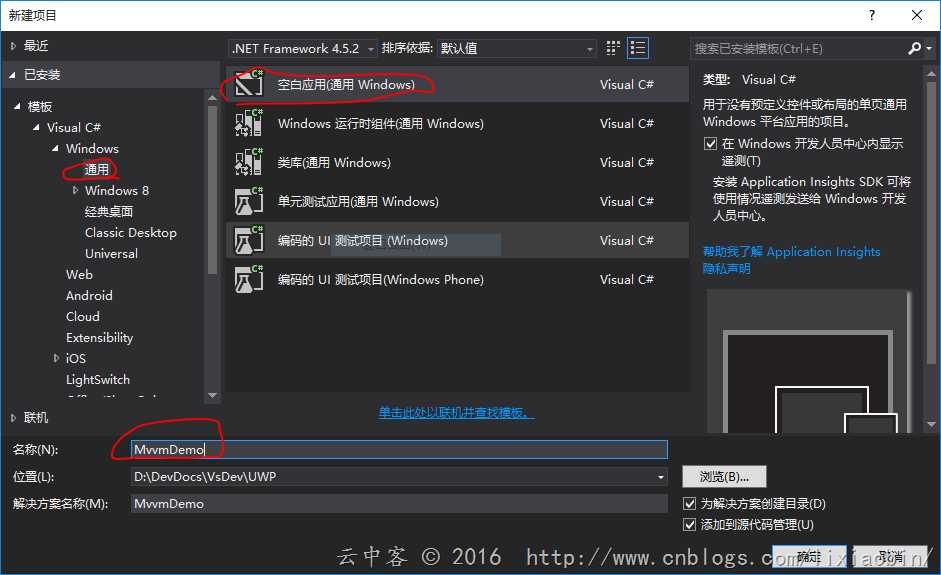Select Cloud tree item
The height and width of the screenshot is (575, 941).
[x=83, y=316]
